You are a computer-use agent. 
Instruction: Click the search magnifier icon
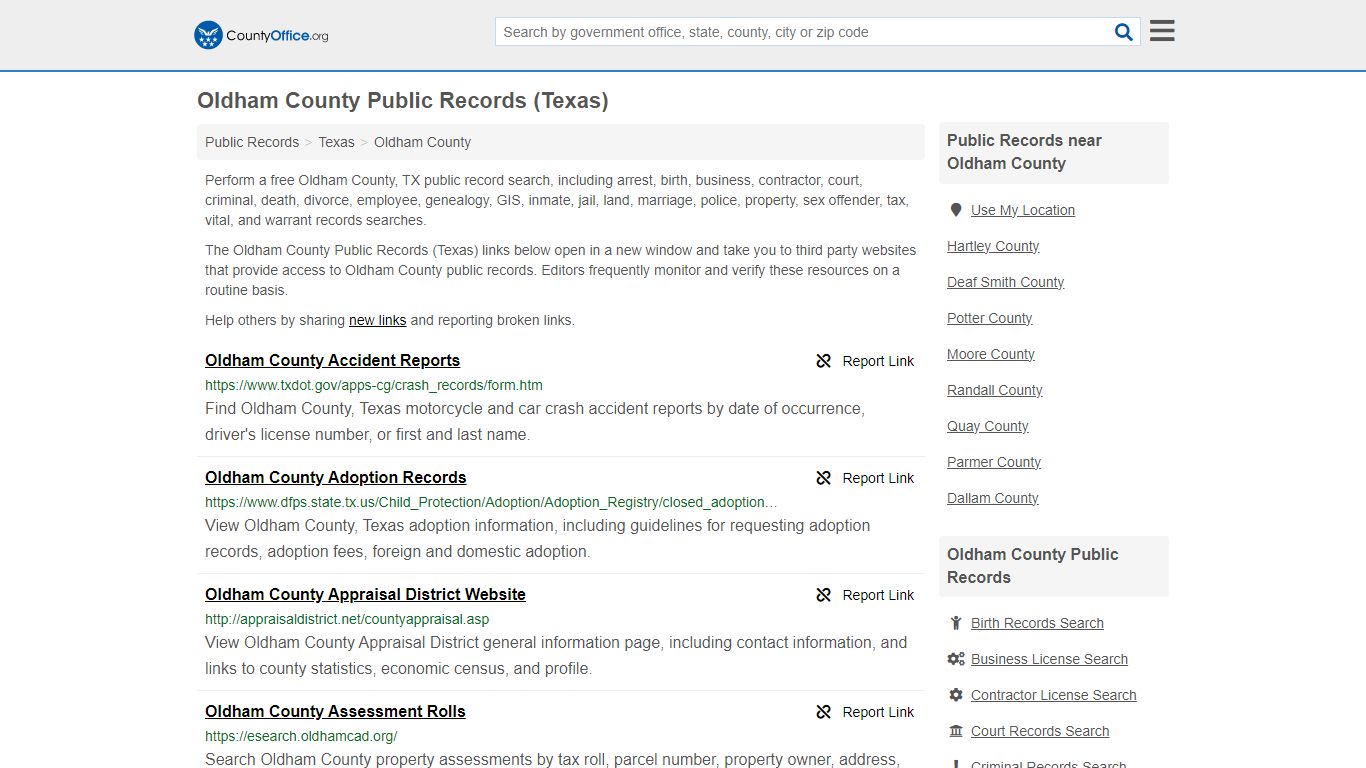tap(1124, 32)
